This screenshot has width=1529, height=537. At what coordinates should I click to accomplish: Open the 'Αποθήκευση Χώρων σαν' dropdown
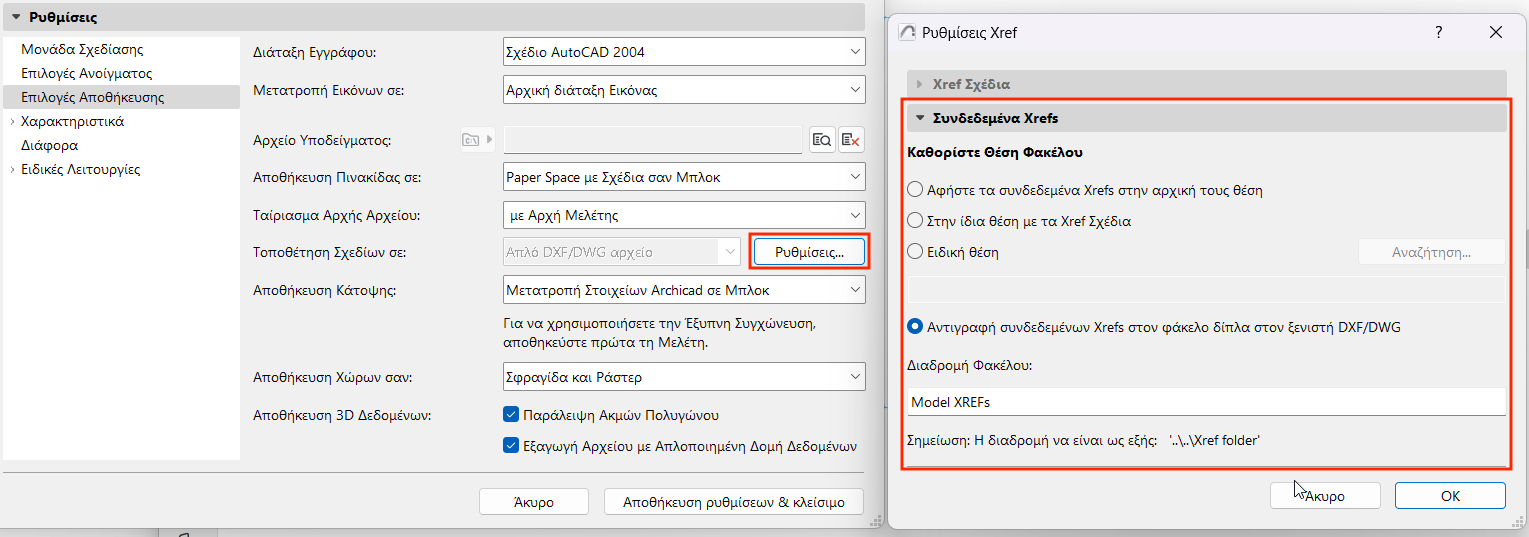click(683, 377)
